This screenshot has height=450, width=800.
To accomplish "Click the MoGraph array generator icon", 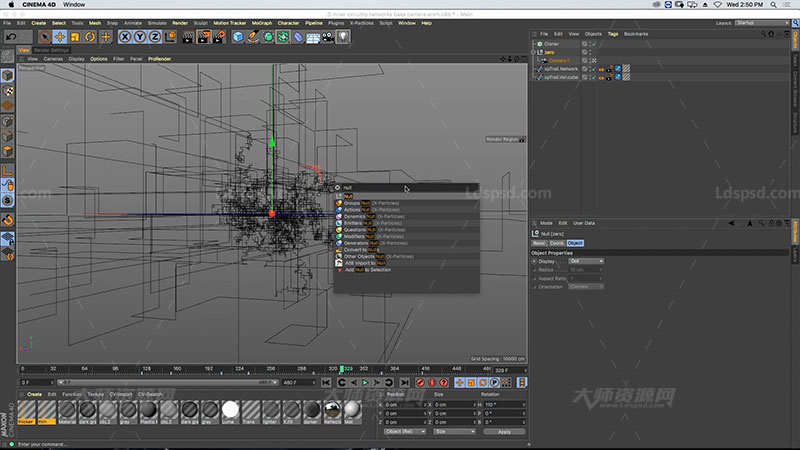I will 283,37.
